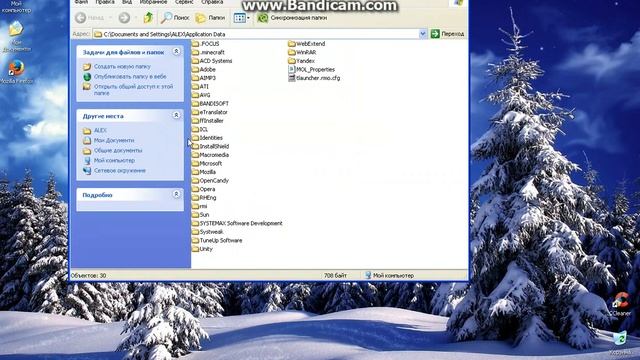This screenshot has height=360, width=640.
Task: Open the ALEX folder link
Action: click(x=100, y=130)
